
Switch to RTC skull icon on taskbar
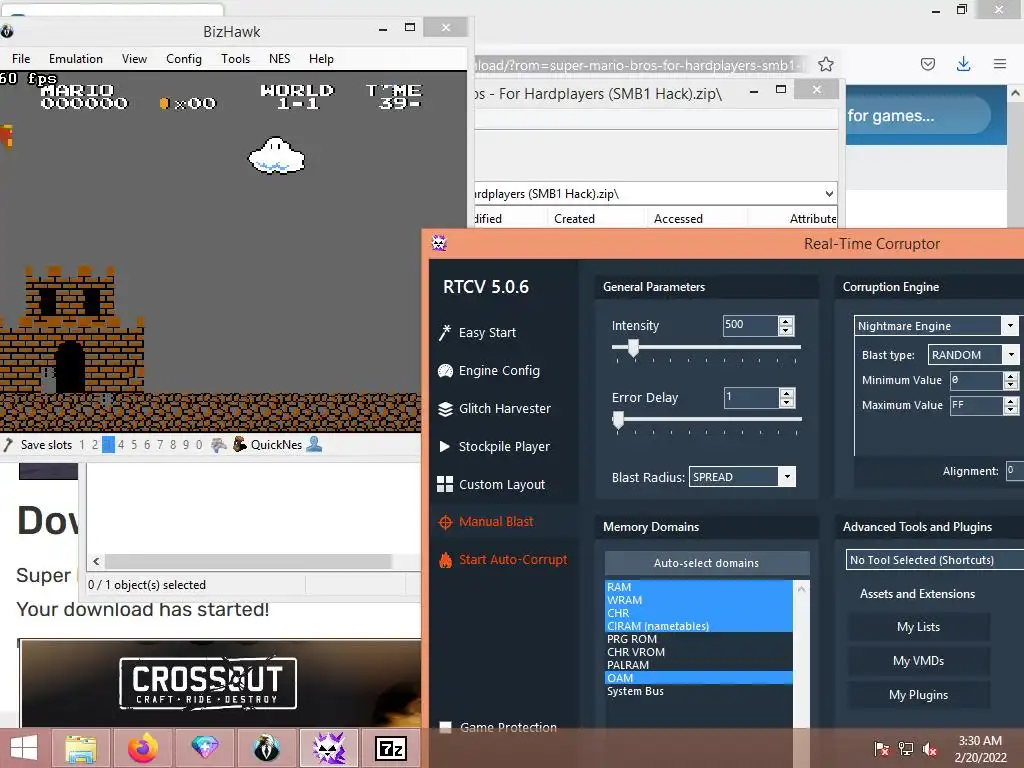click(328, 748)
